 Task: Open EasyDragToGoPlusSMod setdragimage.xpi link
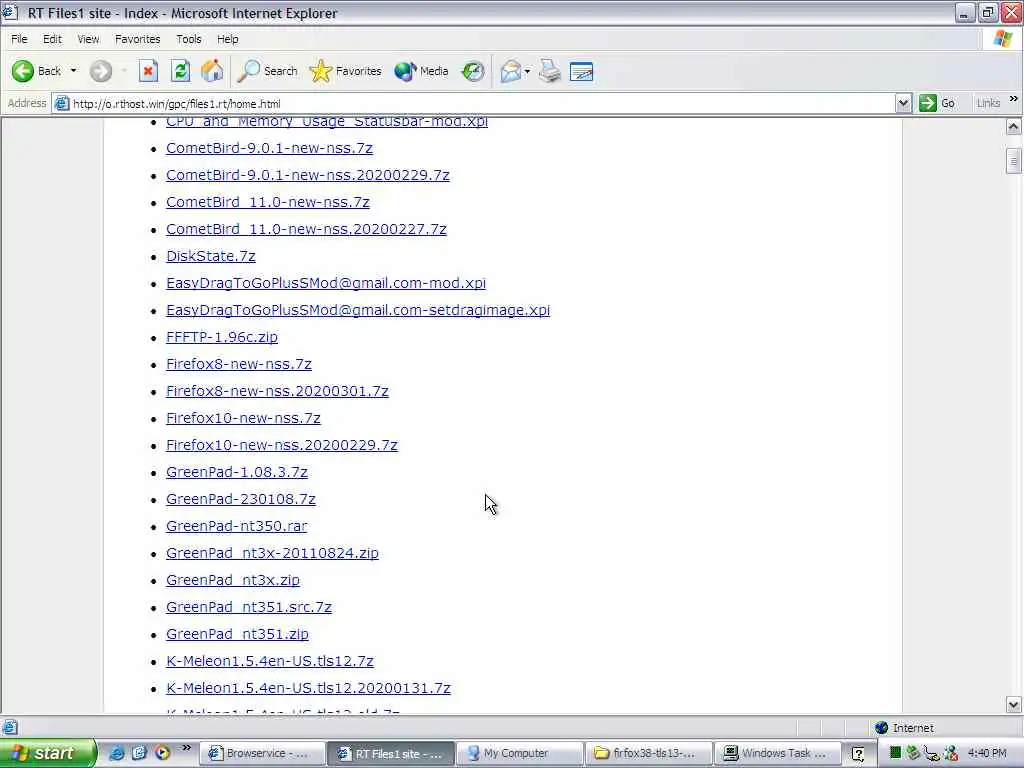point(358,310)
